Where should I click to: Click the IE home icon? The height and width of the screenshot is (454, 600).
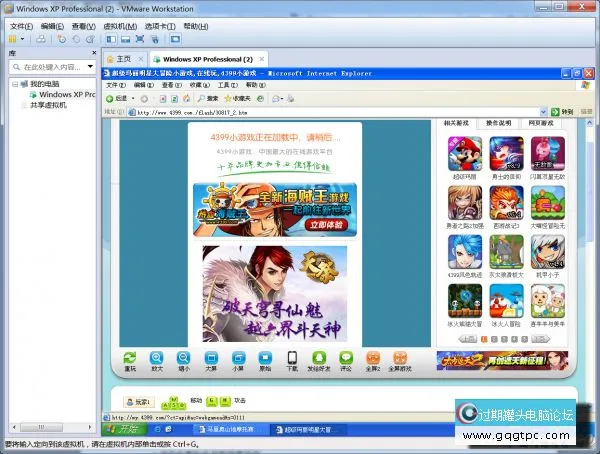coord(186,99)
